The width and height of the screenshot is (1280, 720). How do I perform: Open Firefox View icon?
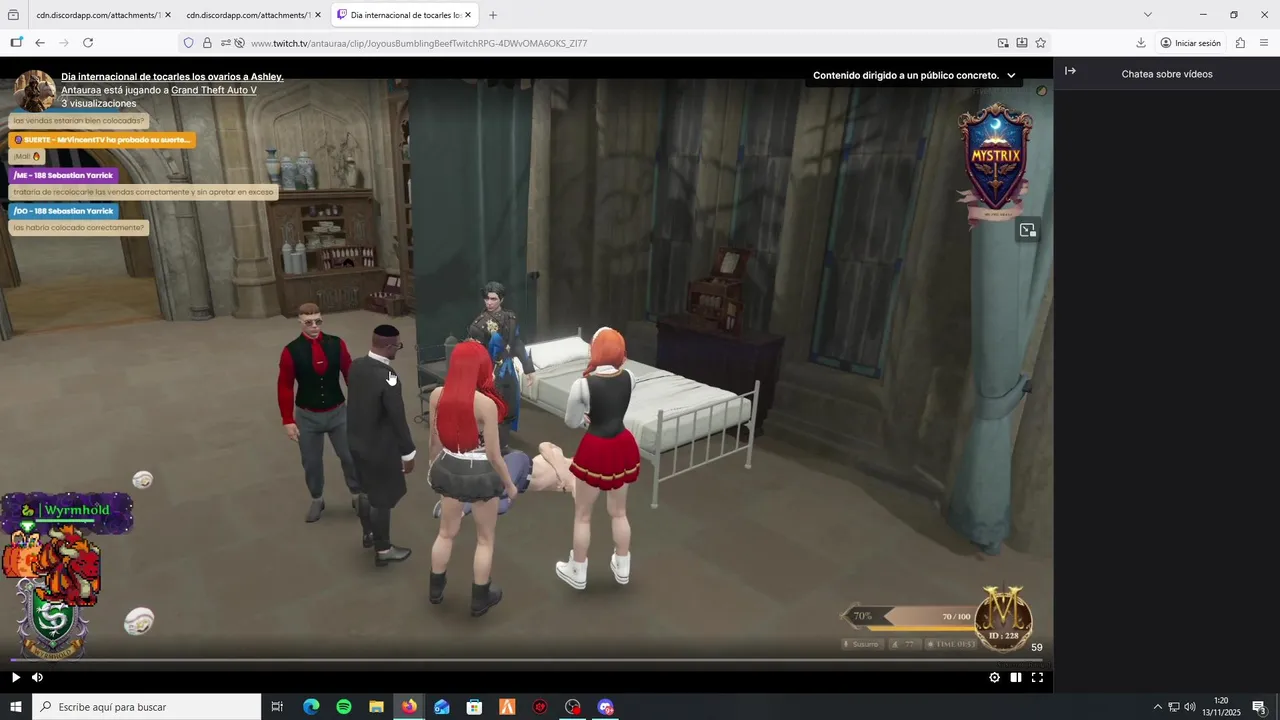click(x=13, y=15)
